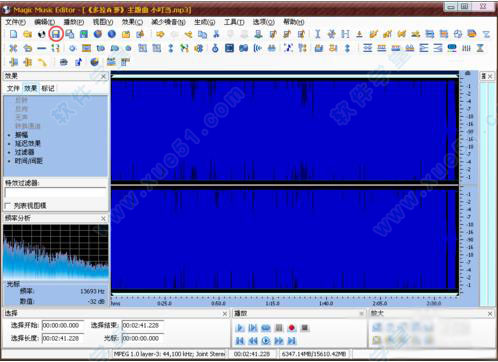
Task: Click the 选择开始 time field
Action: [x=62, y=325]
